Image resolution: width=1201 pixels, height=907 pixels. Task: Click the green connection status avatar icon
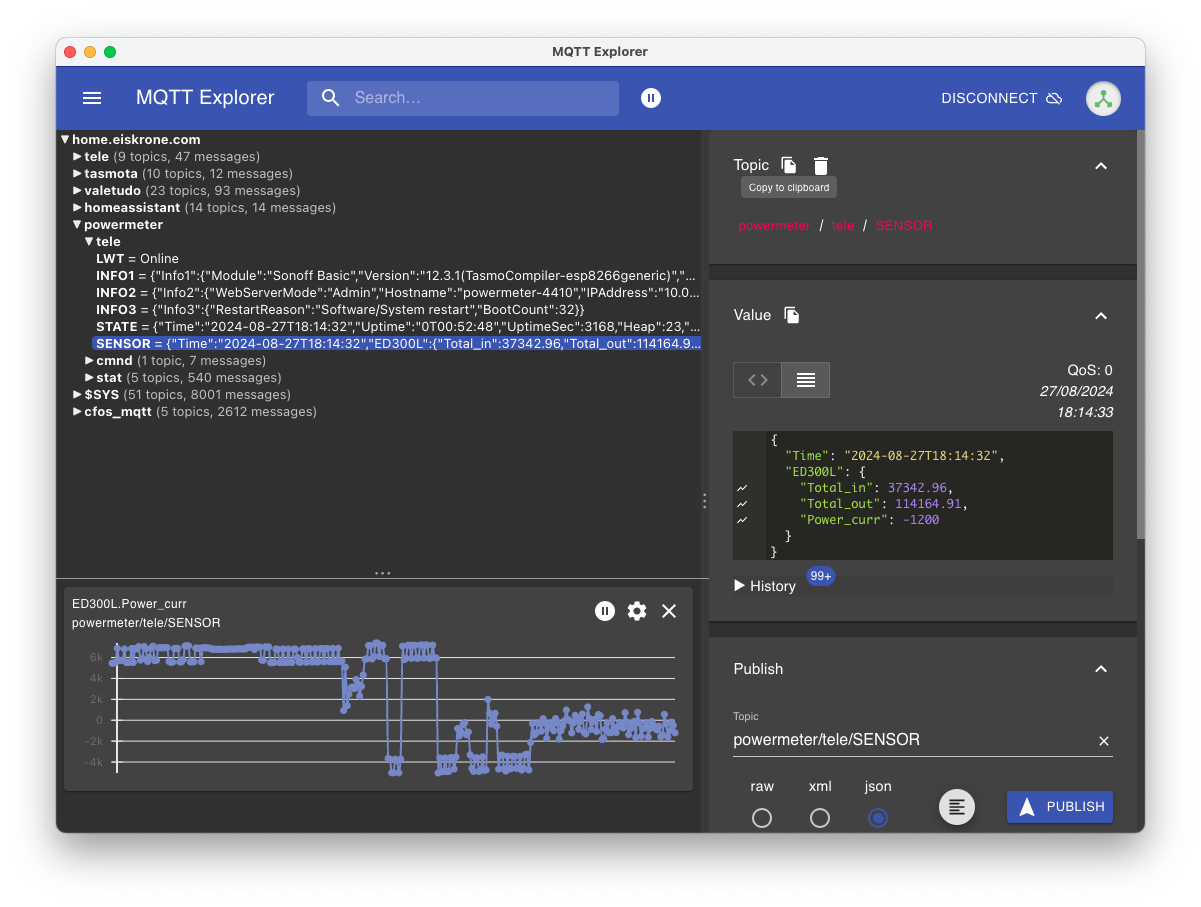click(x=1103, y=98)
